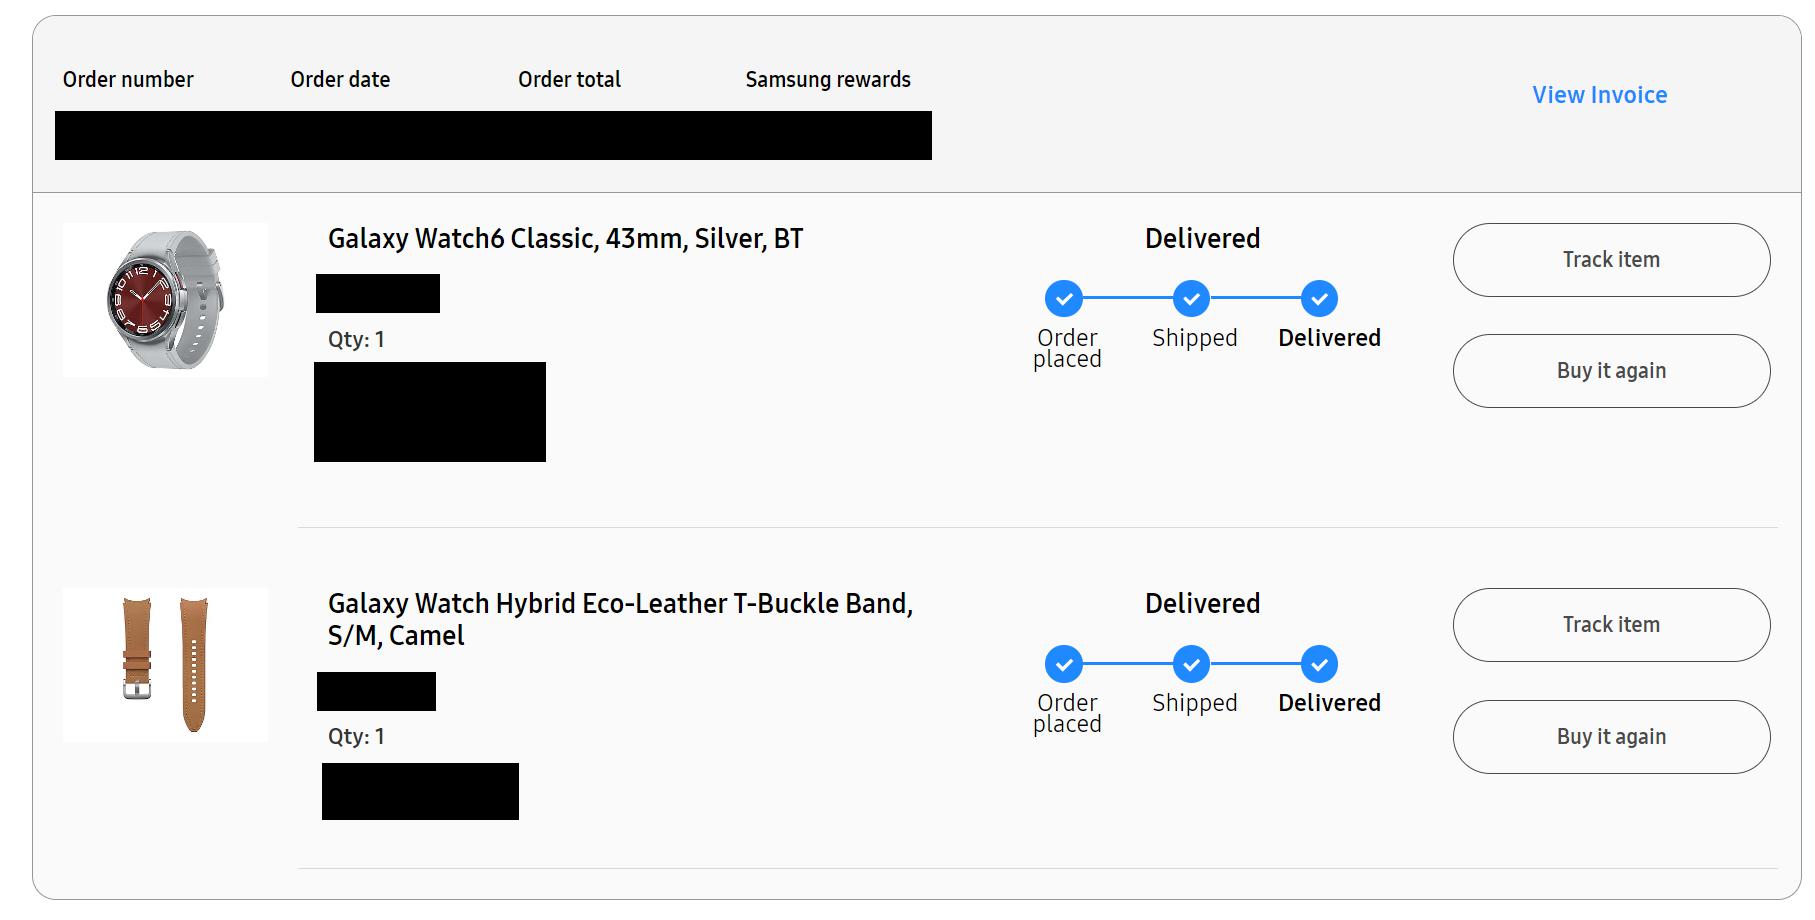Click the Order total column label
The height and width of the screenshot is (920, 1815).
point(569,80)
